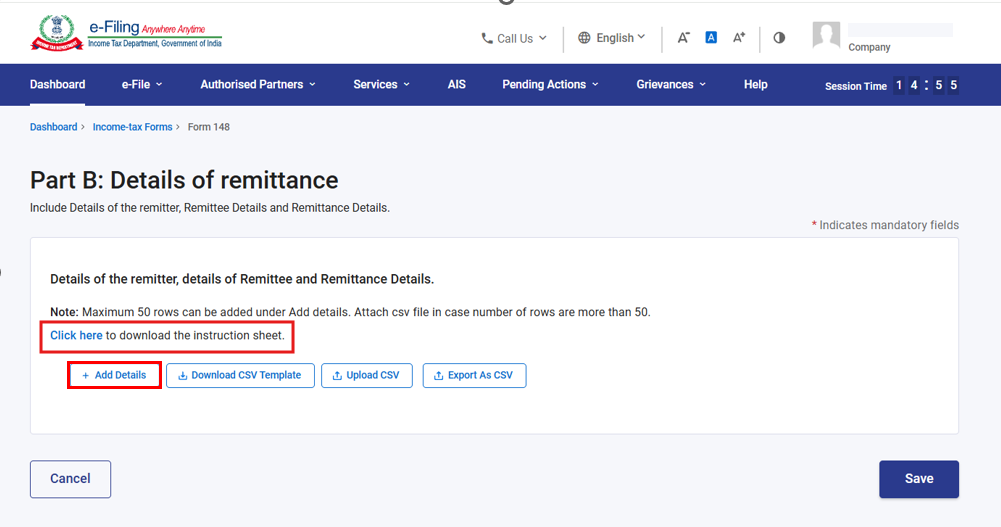Viewport: 1001px width, 527px height.
Task: Increase font size with A+ icon
Action: [739, 38]
